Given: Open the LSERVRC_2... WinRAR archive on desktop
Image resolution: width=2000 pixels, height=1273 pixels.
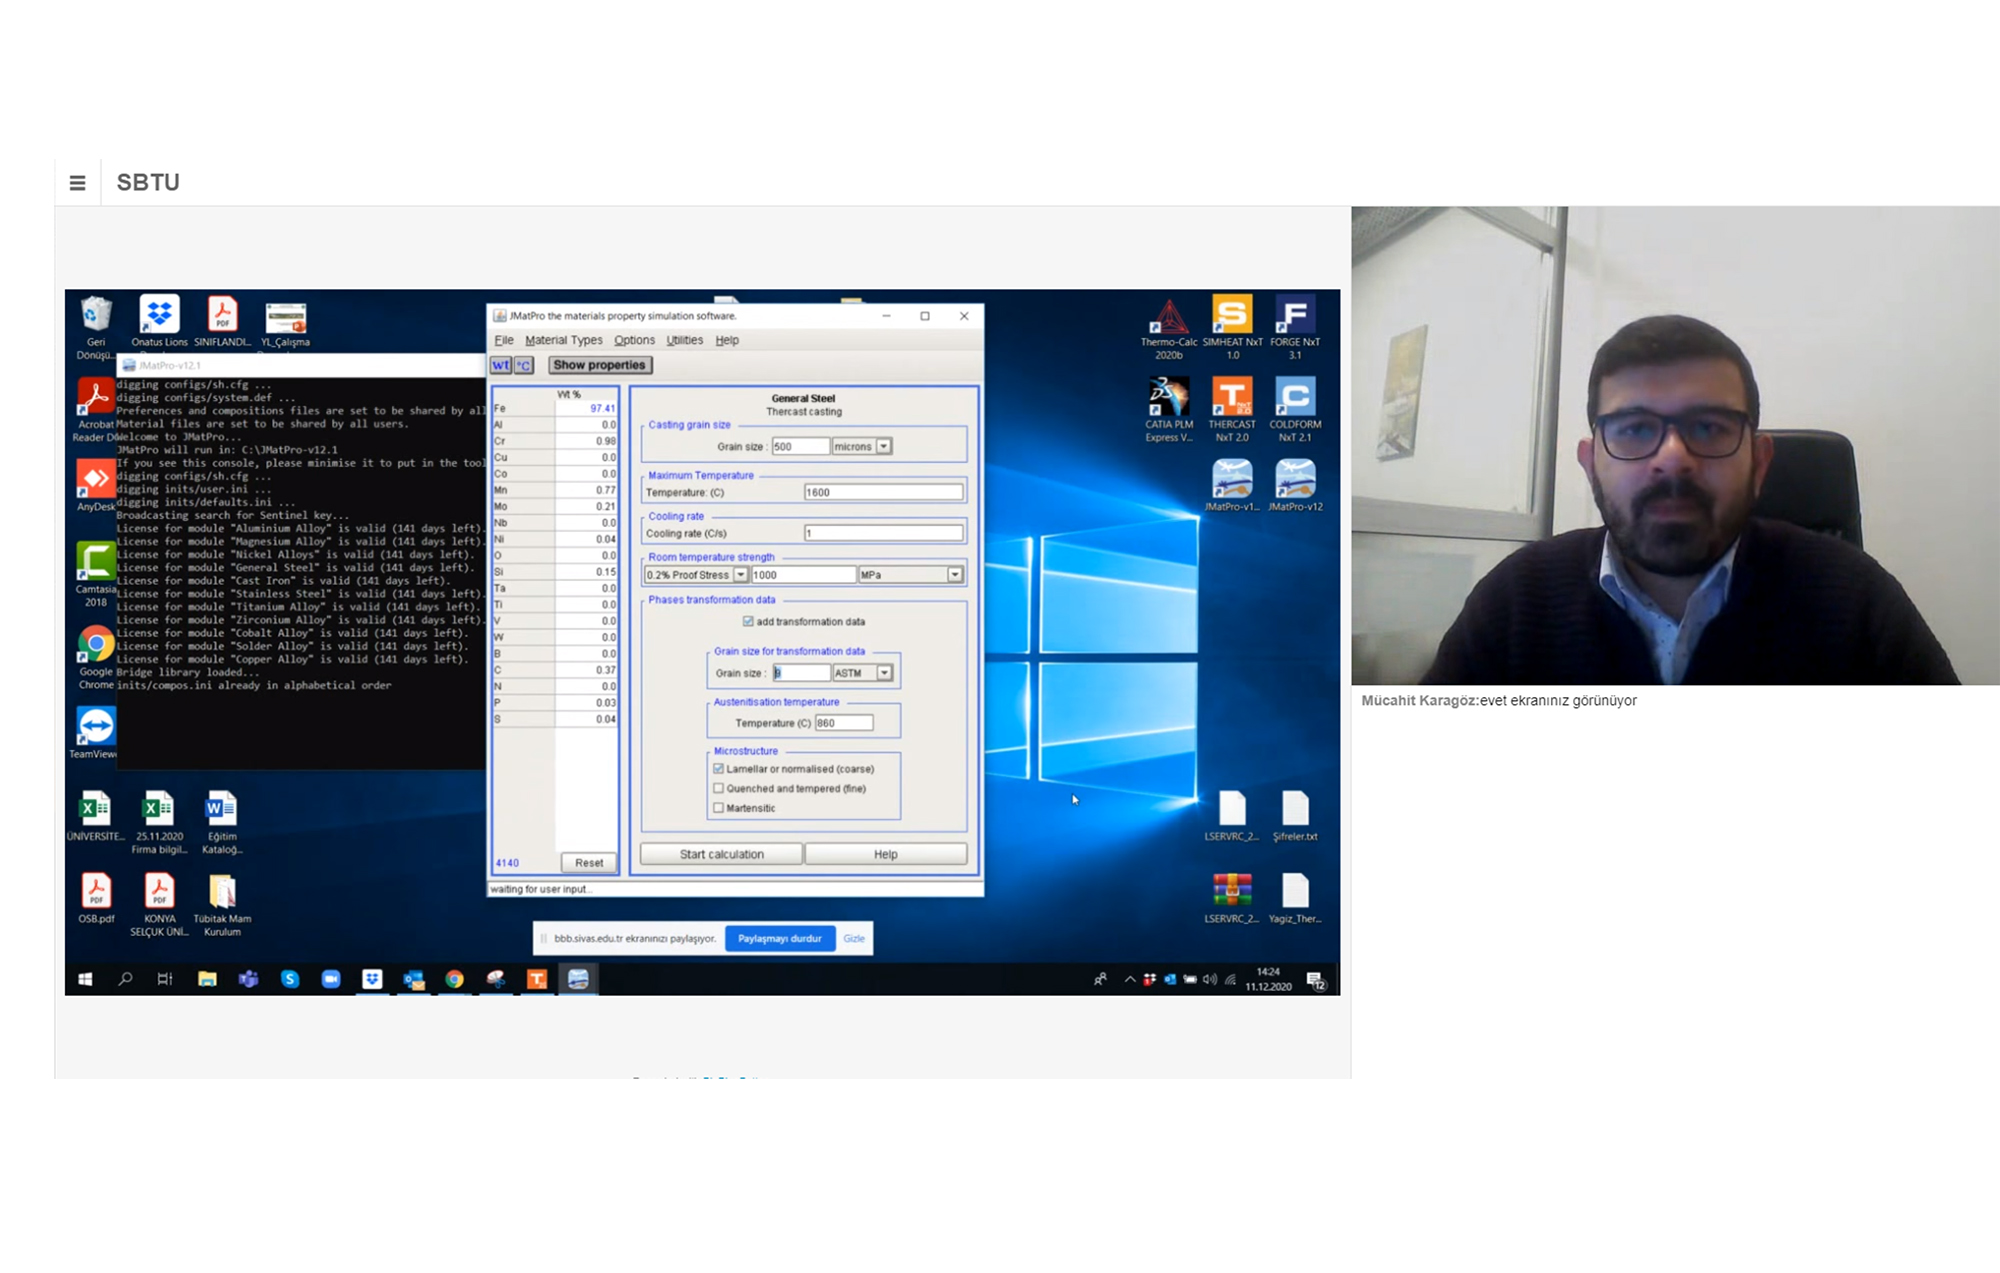Looking at the screenshot, I should click(x=1231, y=898).
